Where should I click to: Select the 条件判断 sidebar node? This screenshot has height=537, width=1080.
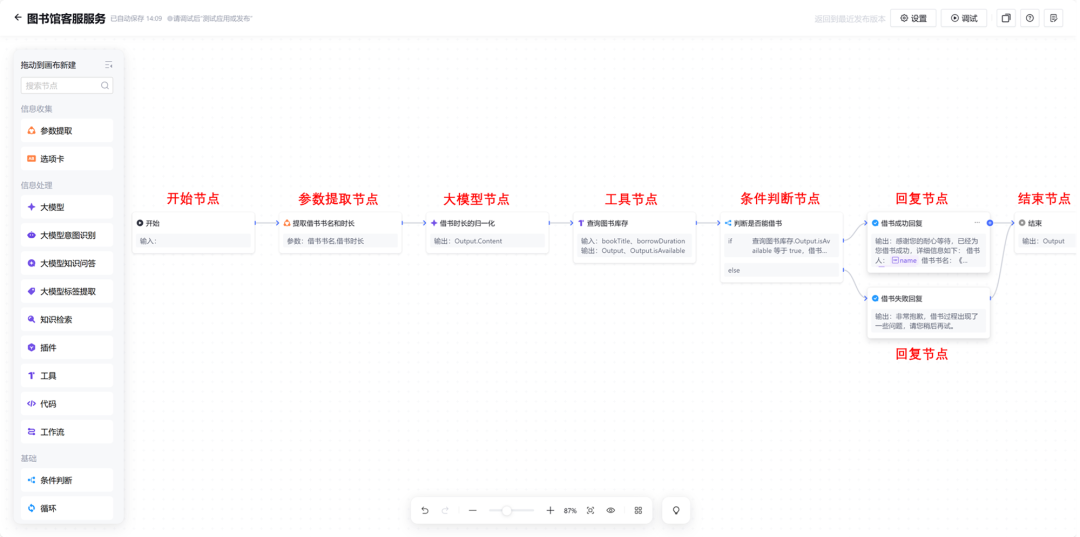click(67, 481)
